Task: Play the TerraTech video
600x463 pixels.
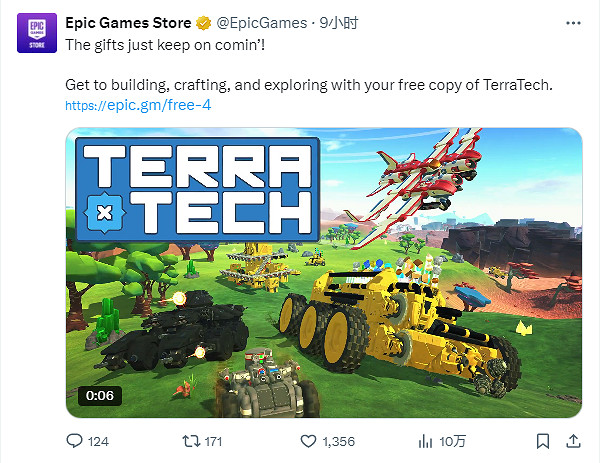Action: click(324, 272)
